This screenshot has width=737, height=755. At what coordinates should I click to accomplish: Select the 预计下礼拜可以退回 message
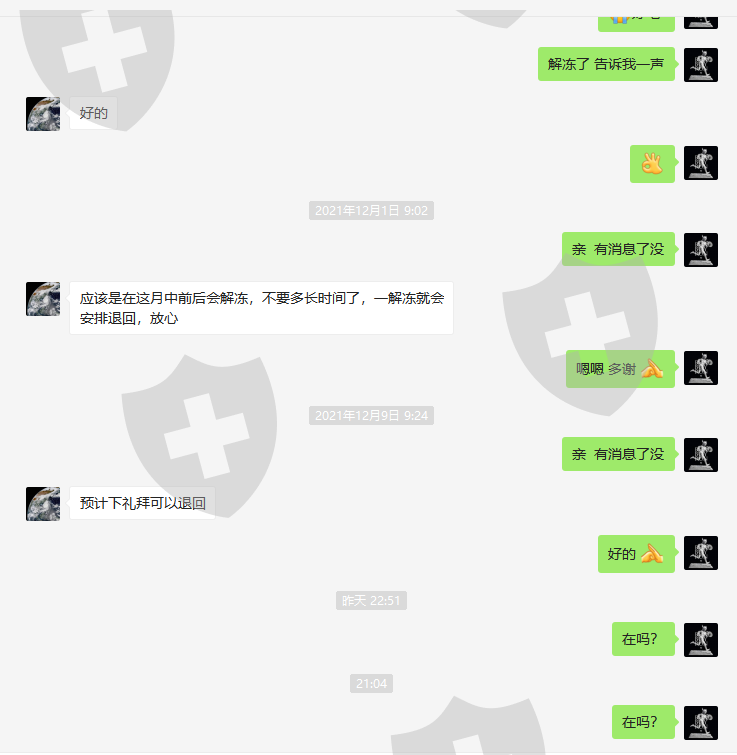[x=142, y=503]
